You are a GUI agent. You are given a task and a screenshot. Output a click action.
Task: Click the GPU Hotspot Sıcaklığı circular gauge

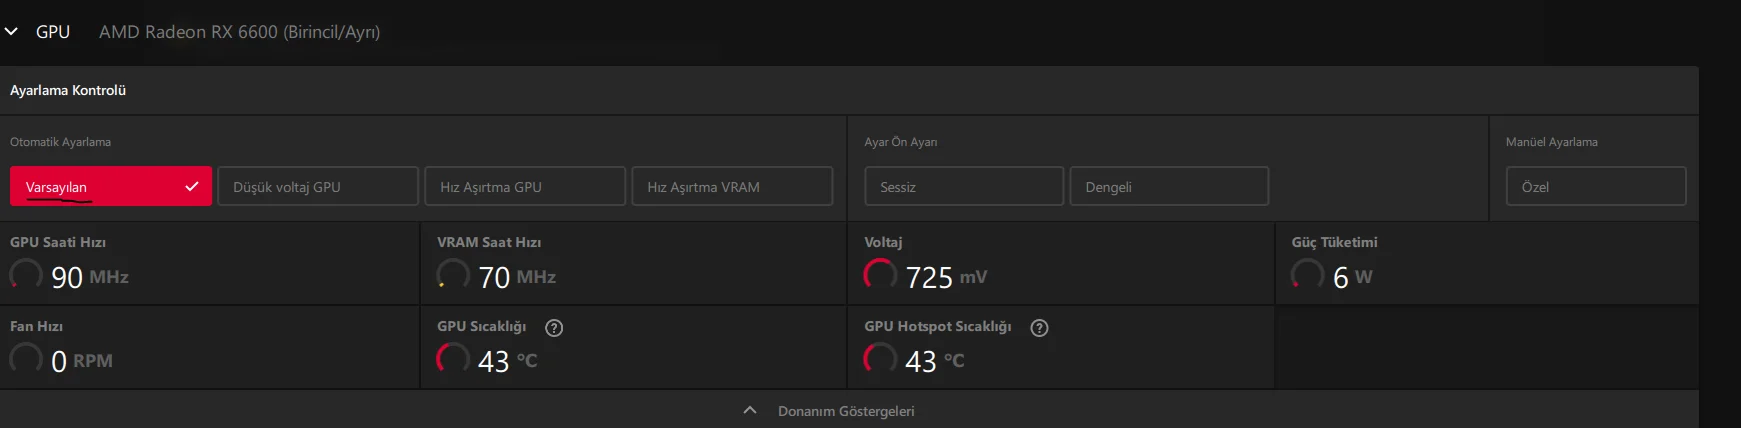click(x=880, y=358)
